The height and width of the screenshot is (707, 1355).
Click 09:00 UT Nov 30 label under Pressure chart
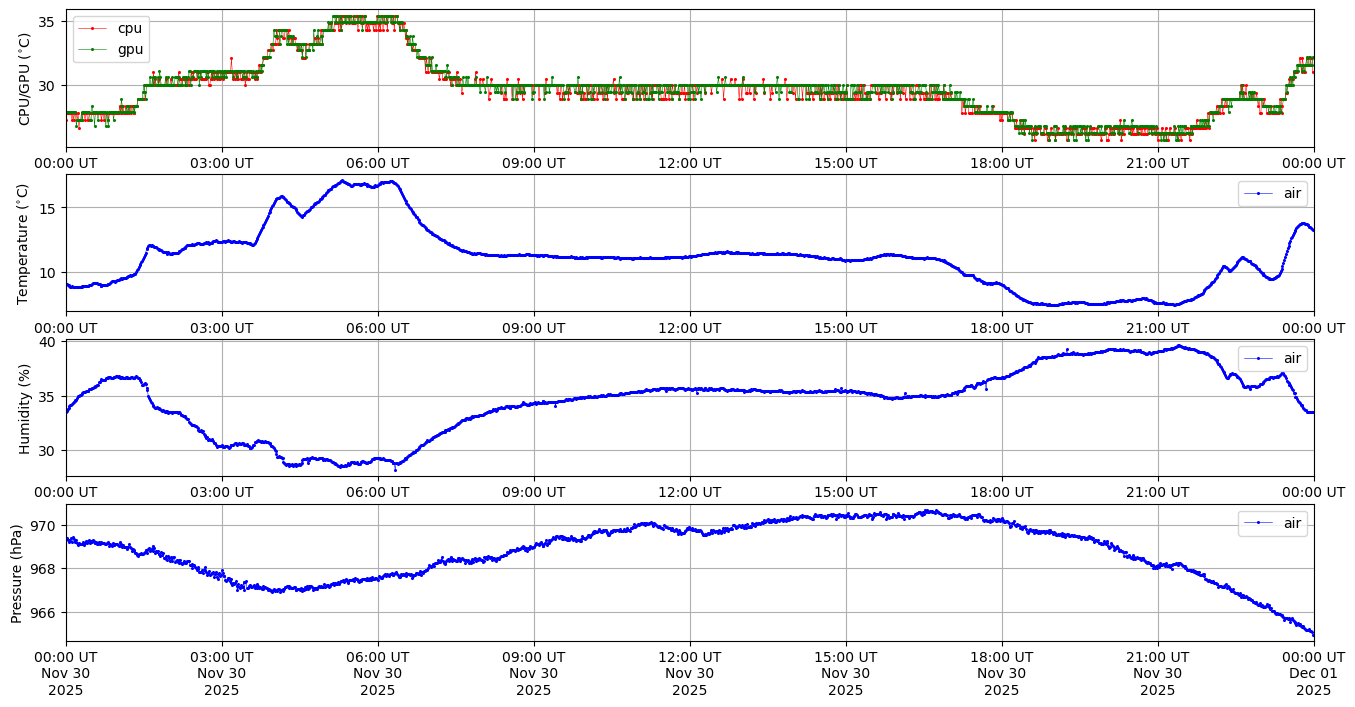pos(533,674)
